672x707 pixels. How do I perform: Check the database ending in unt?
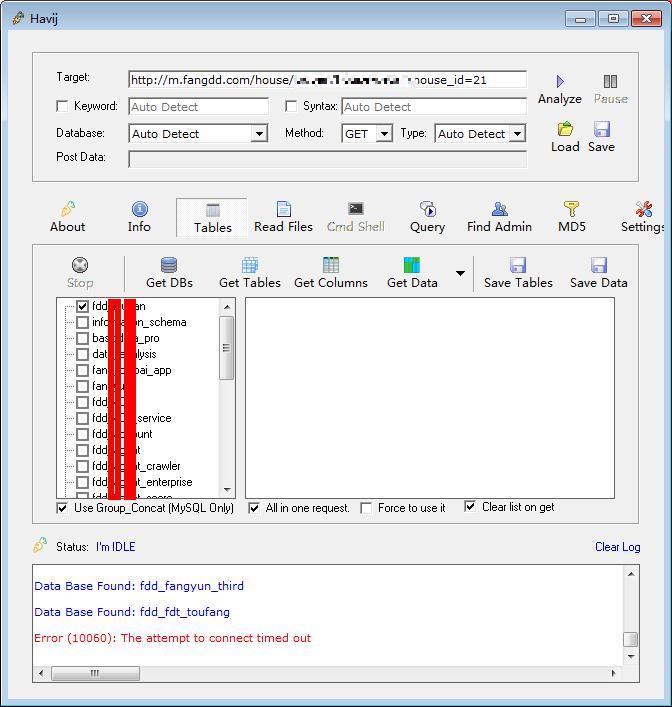(x=82, y=434)
